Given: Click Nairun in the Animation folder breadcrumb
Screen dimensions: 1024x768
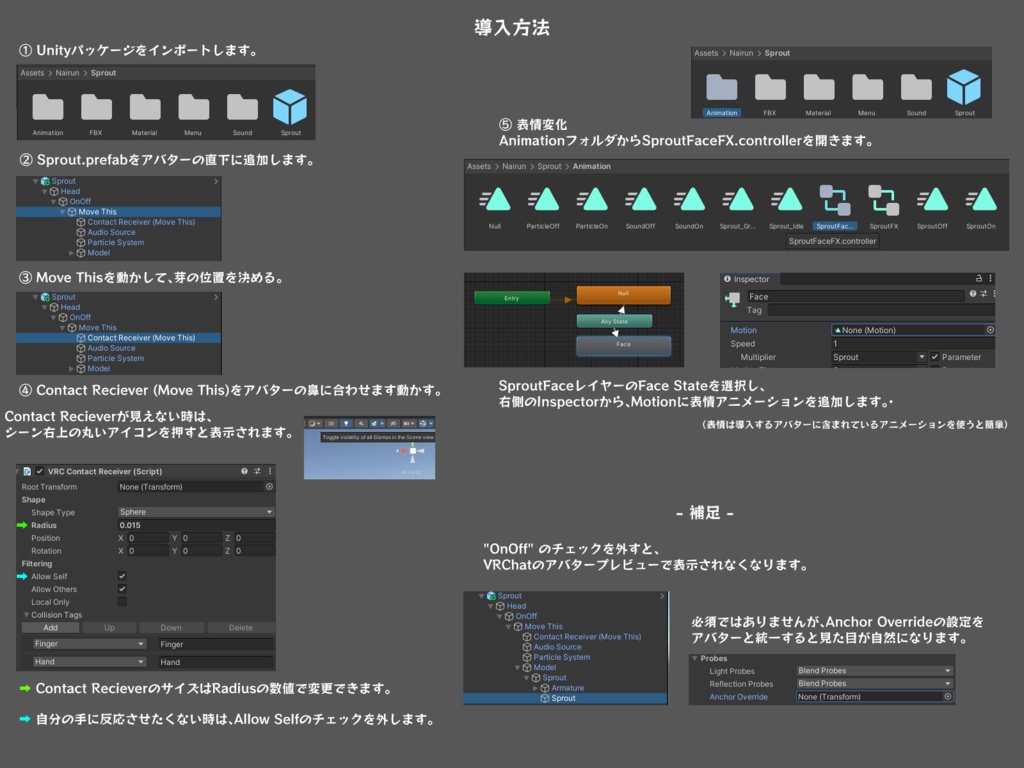Looking at the screenshot, I should click(x=514, y=167).
